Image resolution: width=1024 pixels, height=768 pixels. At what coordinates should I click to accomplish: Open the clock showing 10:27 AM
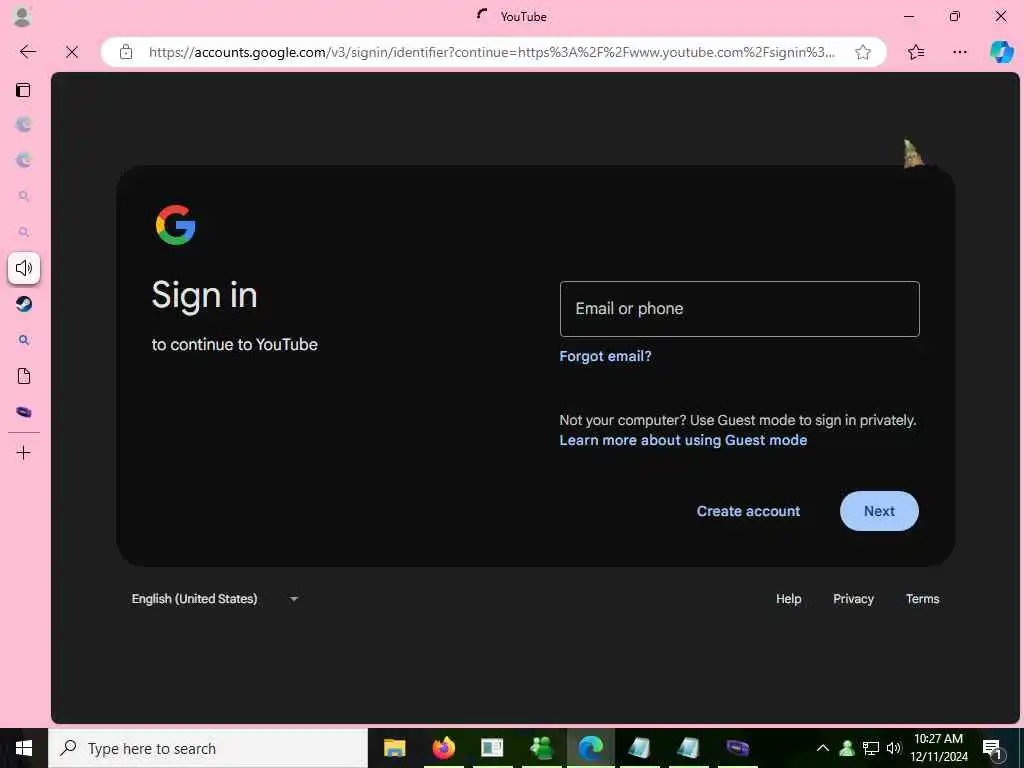pyautogui.click(x=938, y=748)
